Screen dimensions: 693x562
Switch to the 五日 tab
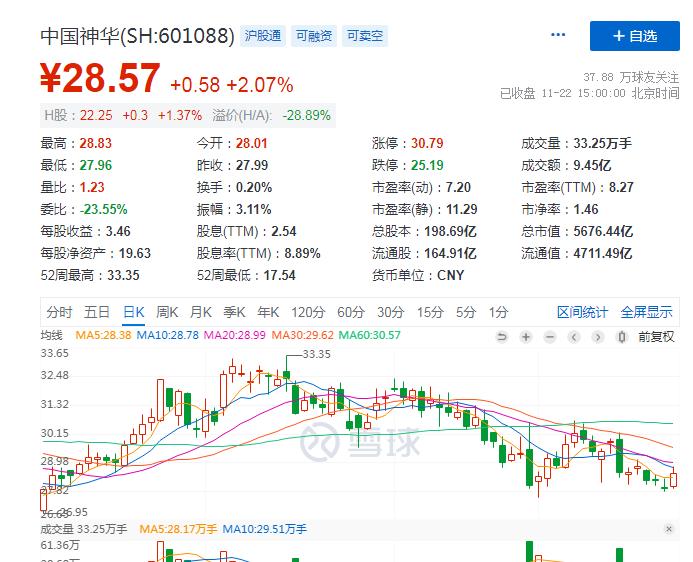click(x=97, y=312)
